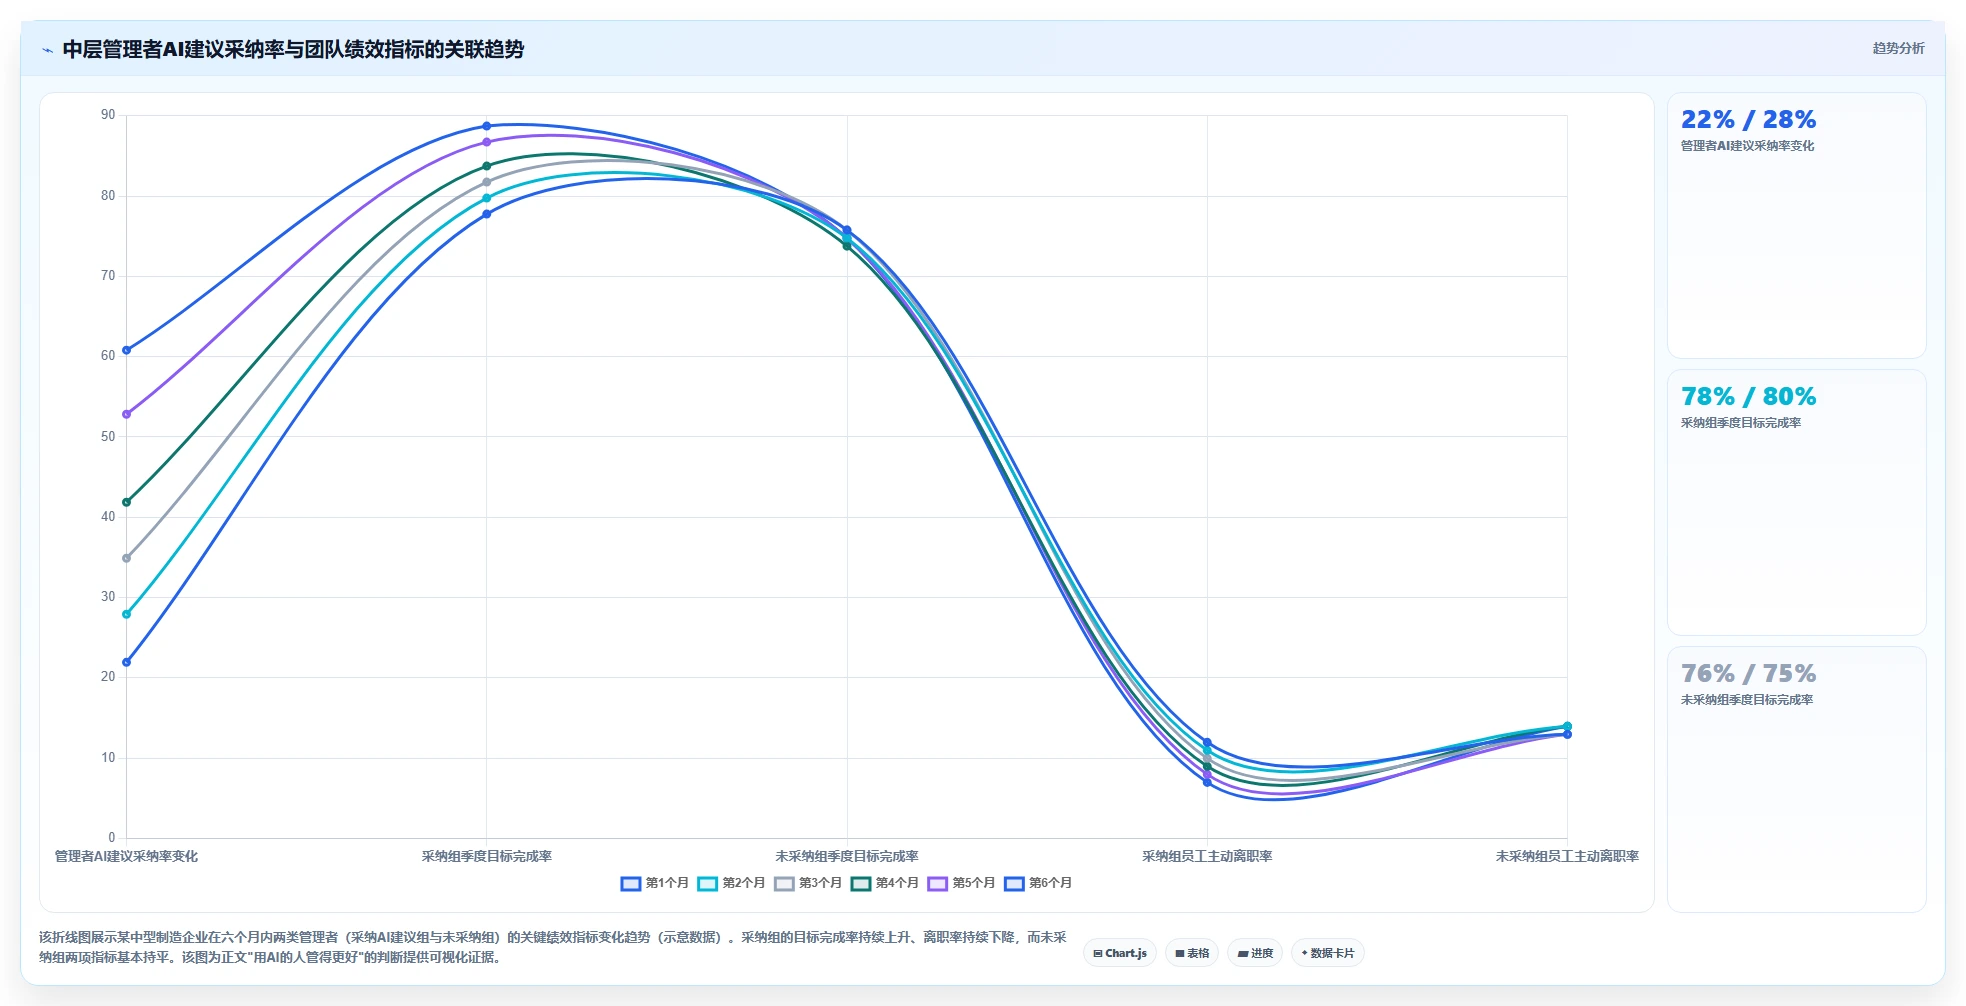1966x1006 pixels.
Task: Click the 数据卡片 tag below the chart
Action: tap(1328, 953)
